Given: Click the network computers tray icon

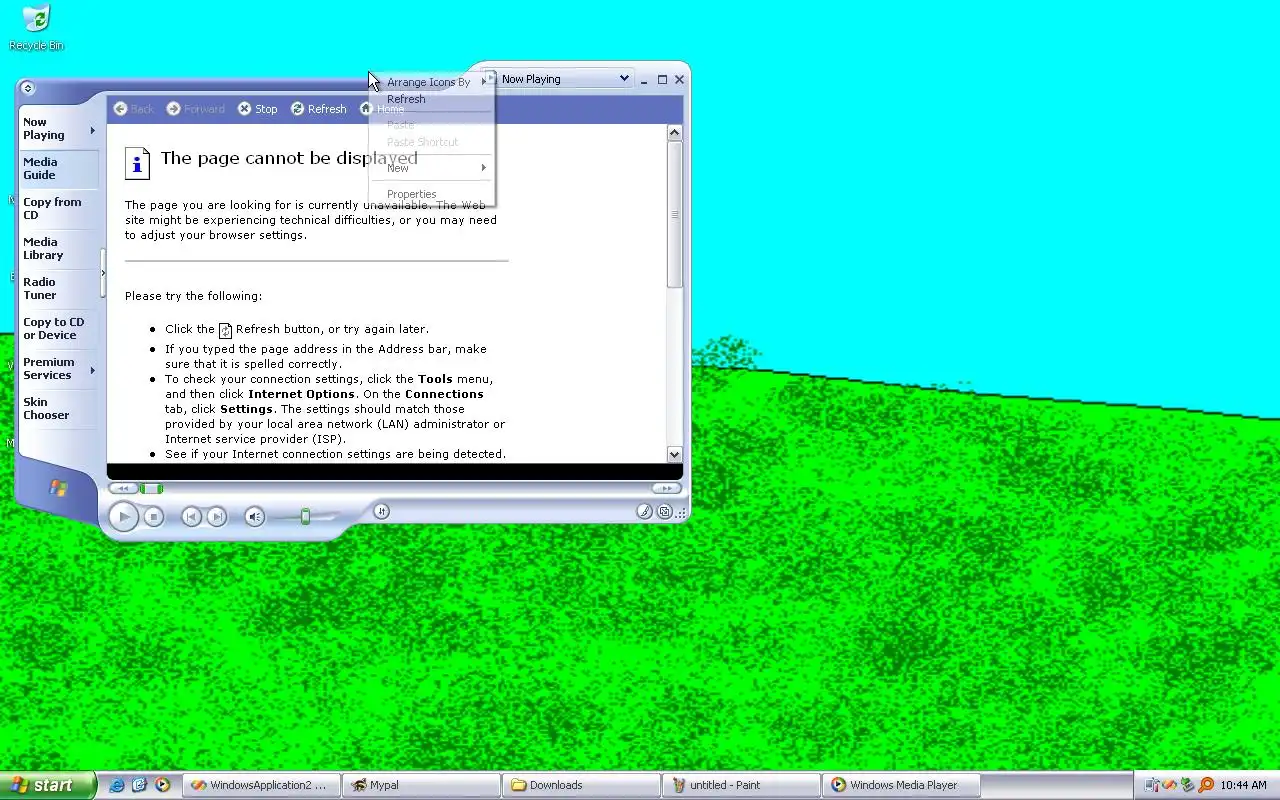Looking at the screenshot, I should point(1152,785).
